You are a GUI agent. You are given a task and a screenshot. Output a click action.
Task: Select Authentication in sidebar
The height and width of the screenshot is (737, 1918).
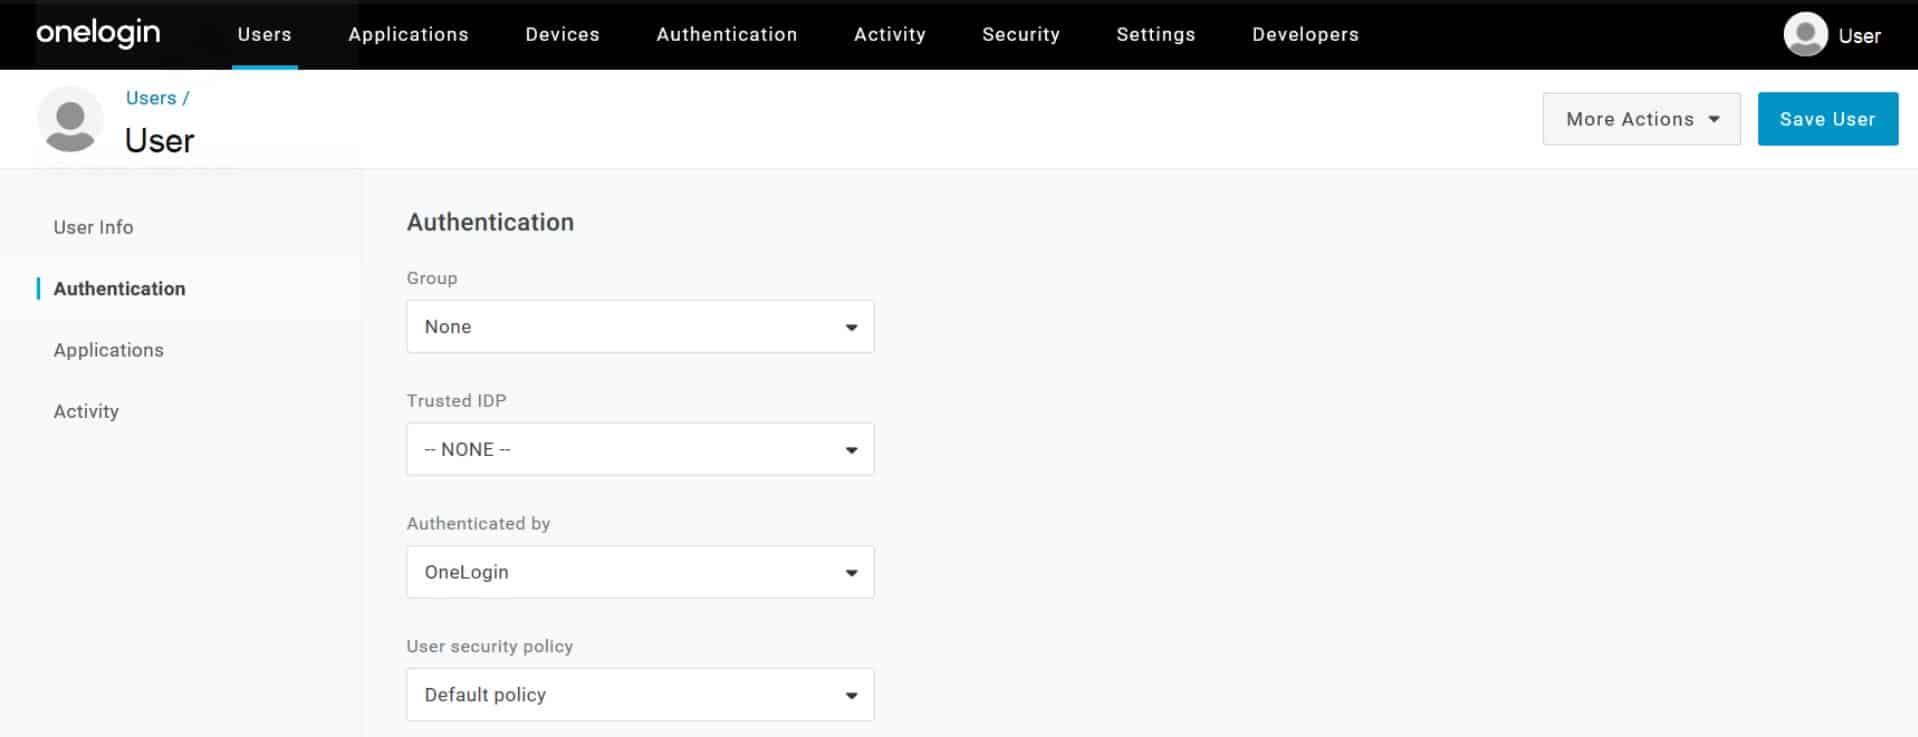(119, 289)
